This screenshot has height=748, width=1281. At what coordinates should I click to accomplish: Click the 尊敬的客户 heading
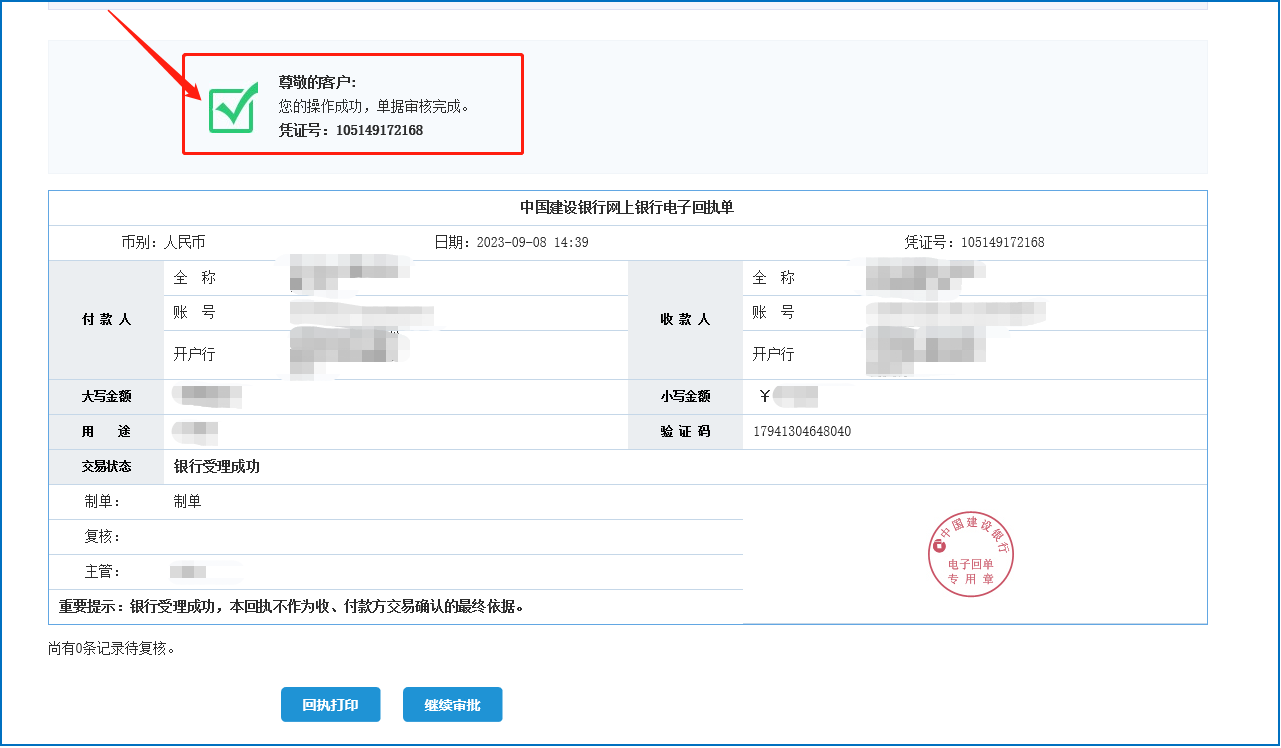coord(317,82)
